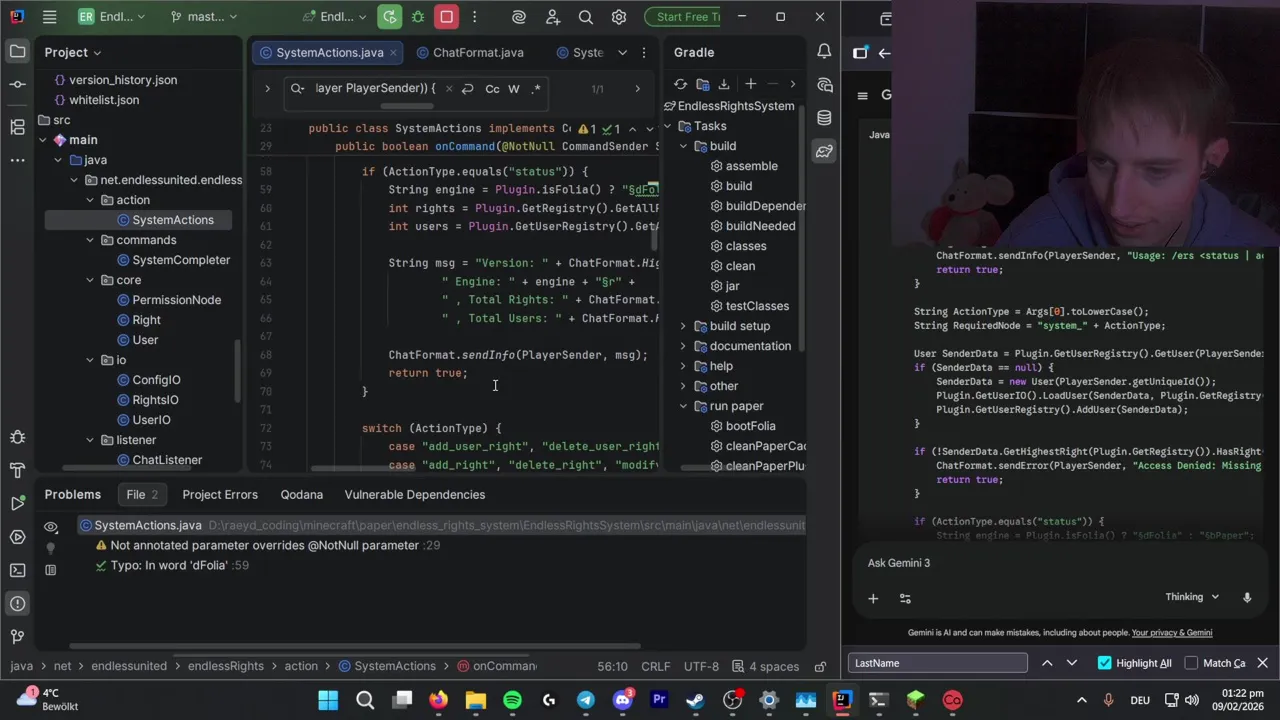Insert new line icon in find bar
Viewport: 1280px width, 720px height.
point(467,88)
